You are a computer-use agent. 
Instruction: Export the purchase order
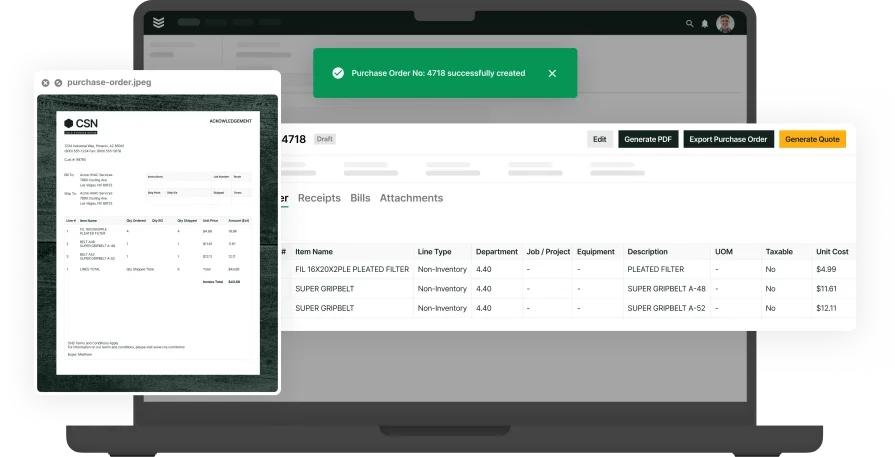[x=729, y=139]
